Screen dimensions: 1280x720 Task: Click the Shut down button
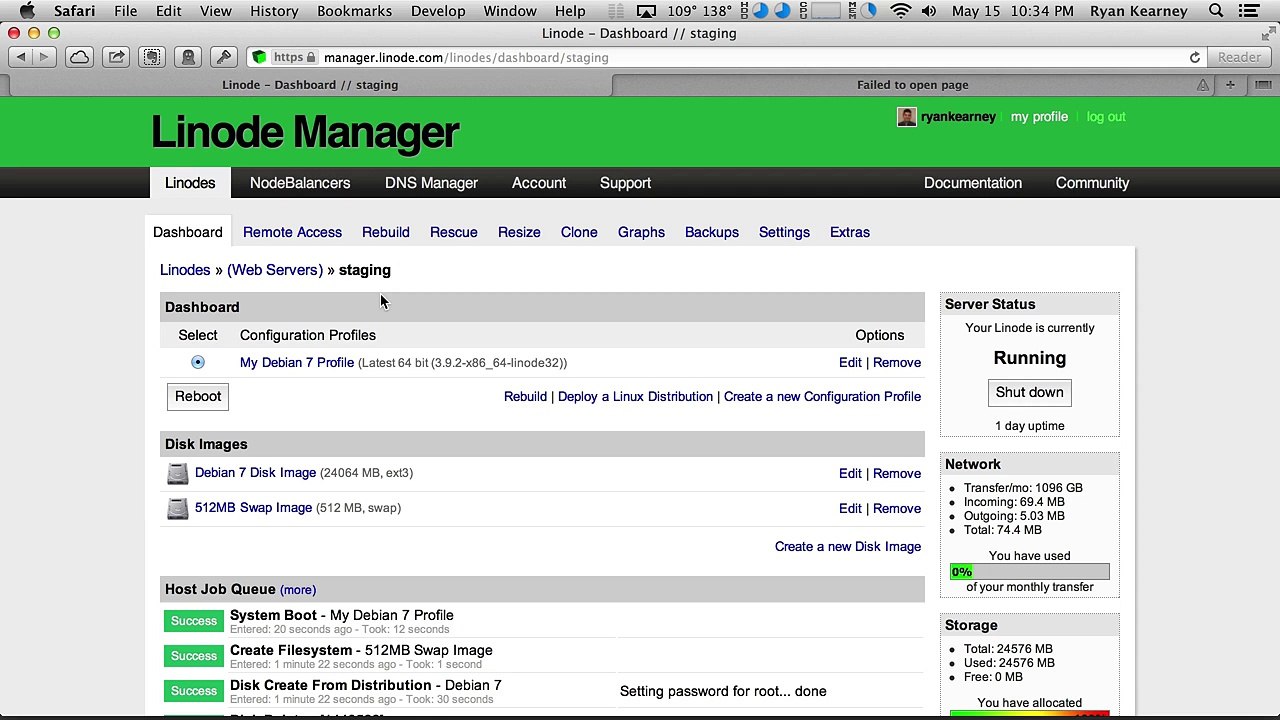1029,392
